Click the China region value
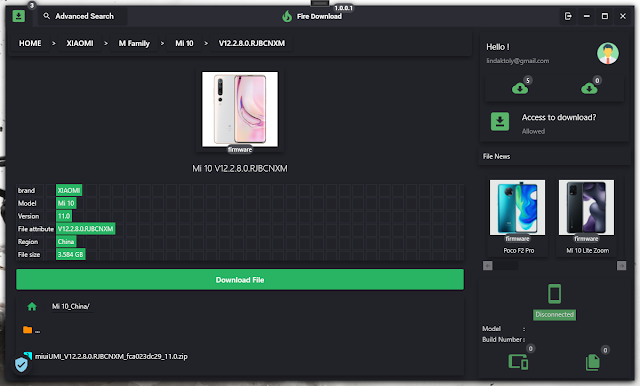This screenshot has height=386, width=640. pos(66,242)
